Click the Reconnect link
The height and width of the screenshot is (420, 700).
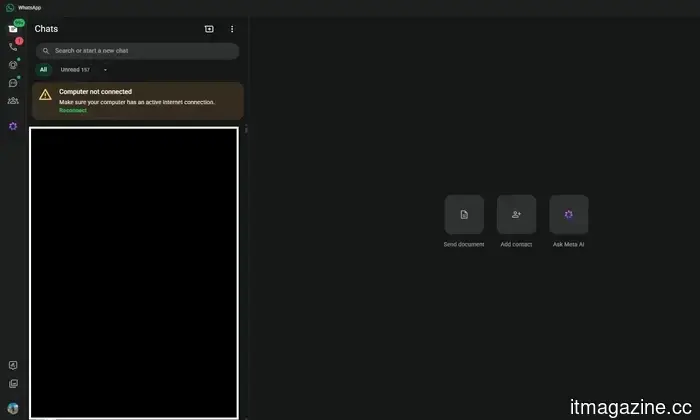[x=73, y=110]
